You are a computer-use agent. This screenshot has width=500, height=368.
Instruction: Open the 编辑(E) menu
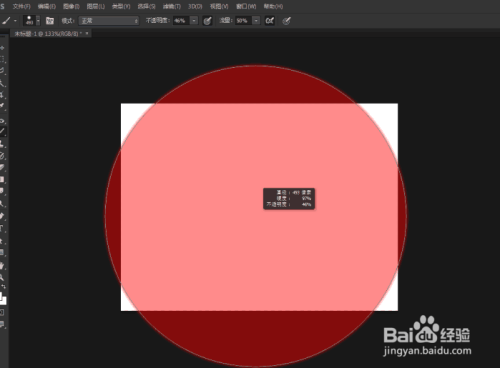coord(47,6)
